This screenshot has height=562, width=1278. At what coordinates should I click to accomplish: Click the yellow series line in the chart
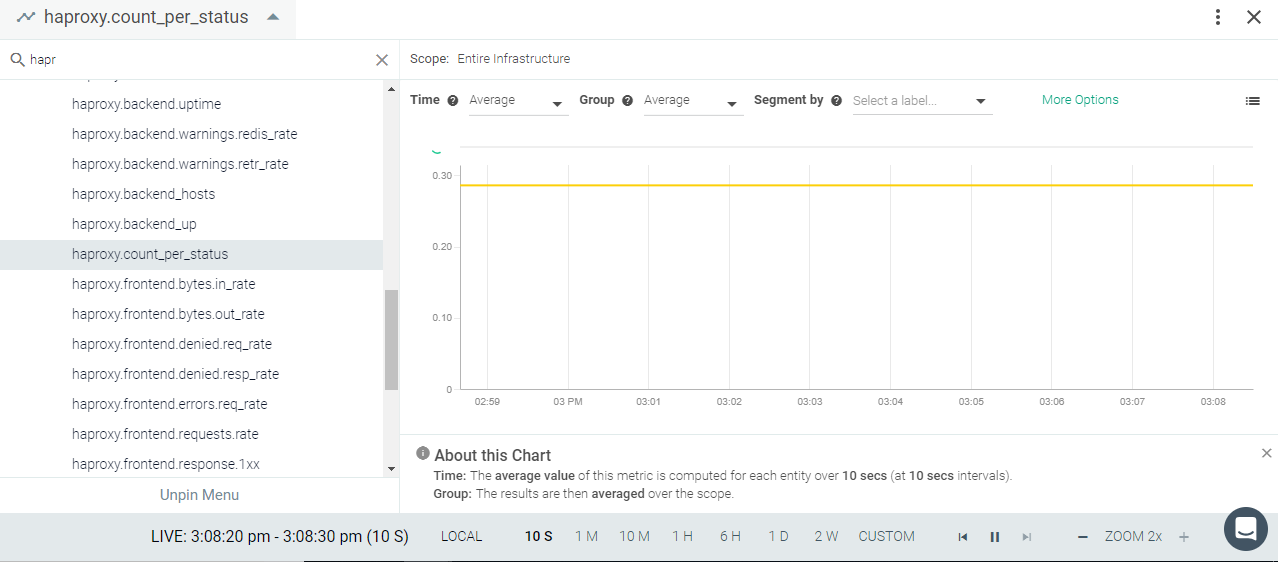[x=856, y=185]
